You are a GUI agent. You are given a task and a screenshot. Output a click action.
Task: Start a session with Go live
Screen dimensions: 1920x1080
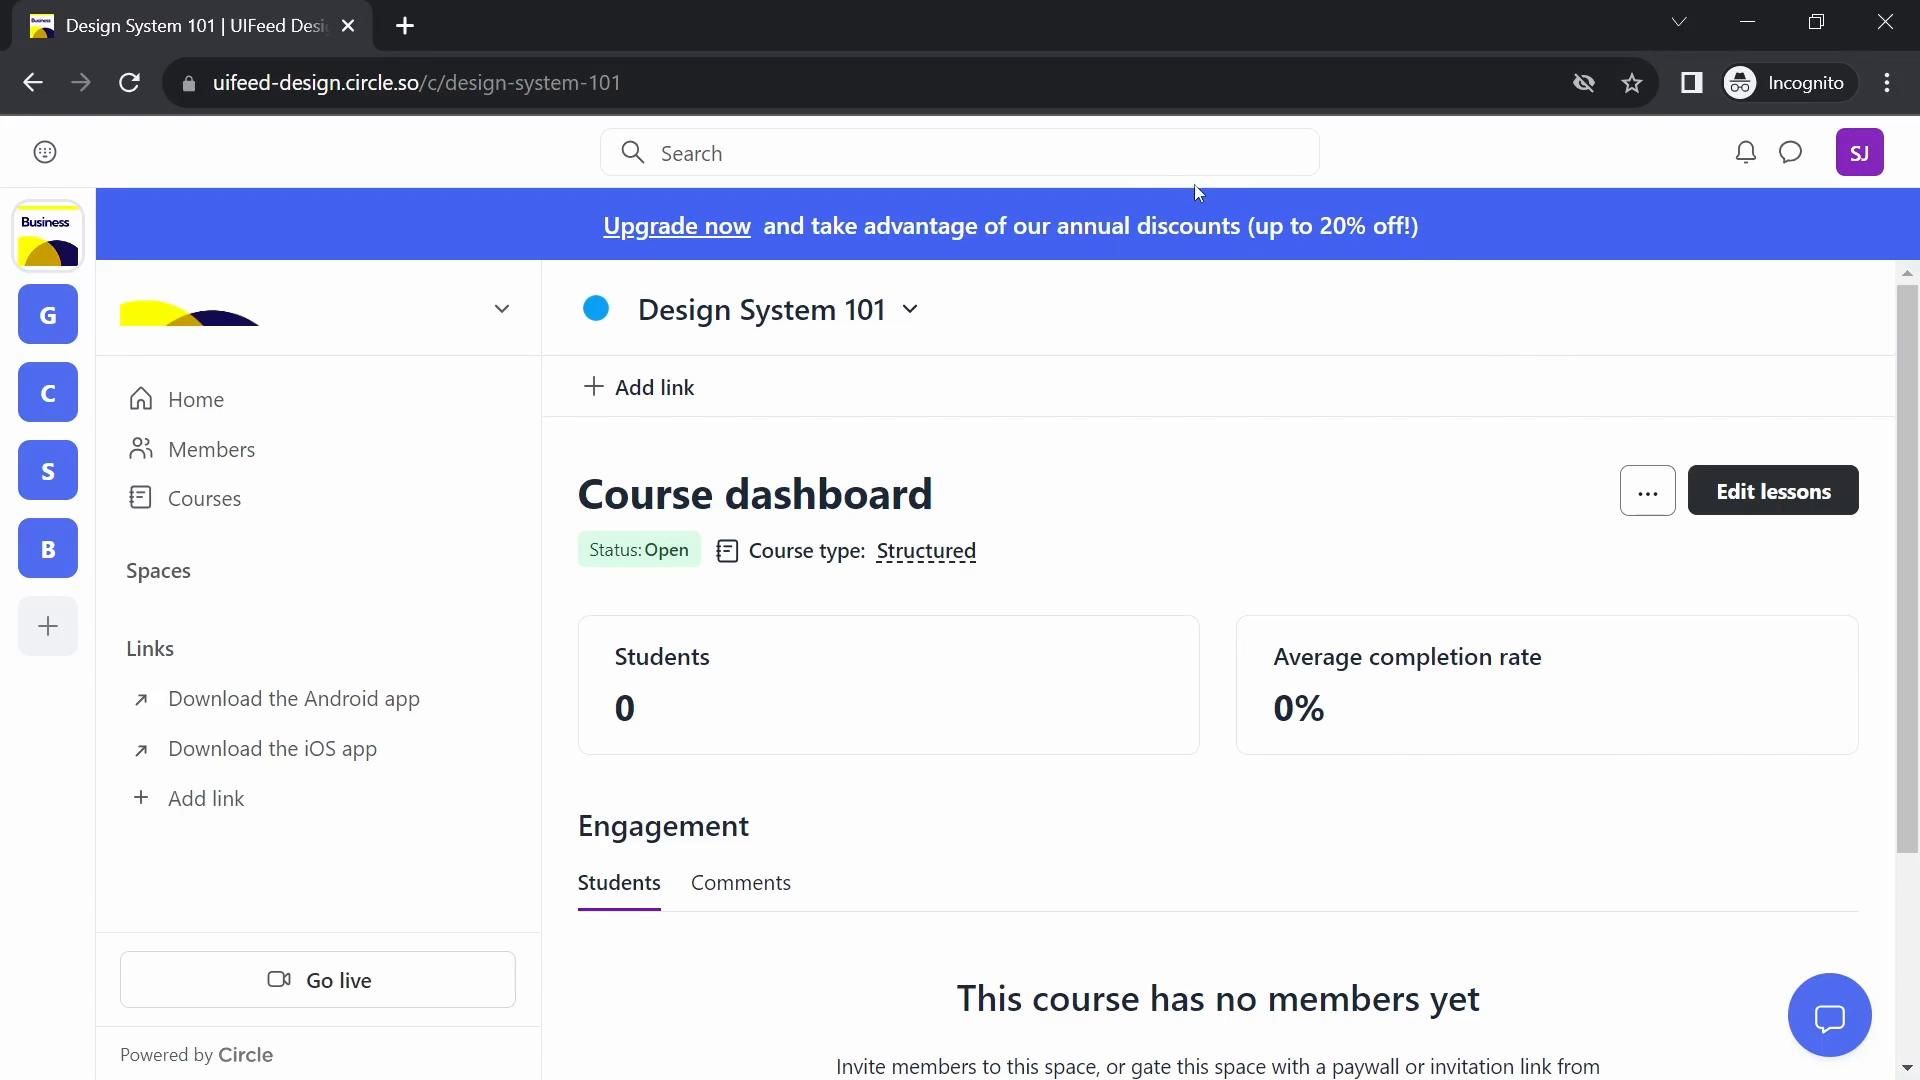[318, 980]
